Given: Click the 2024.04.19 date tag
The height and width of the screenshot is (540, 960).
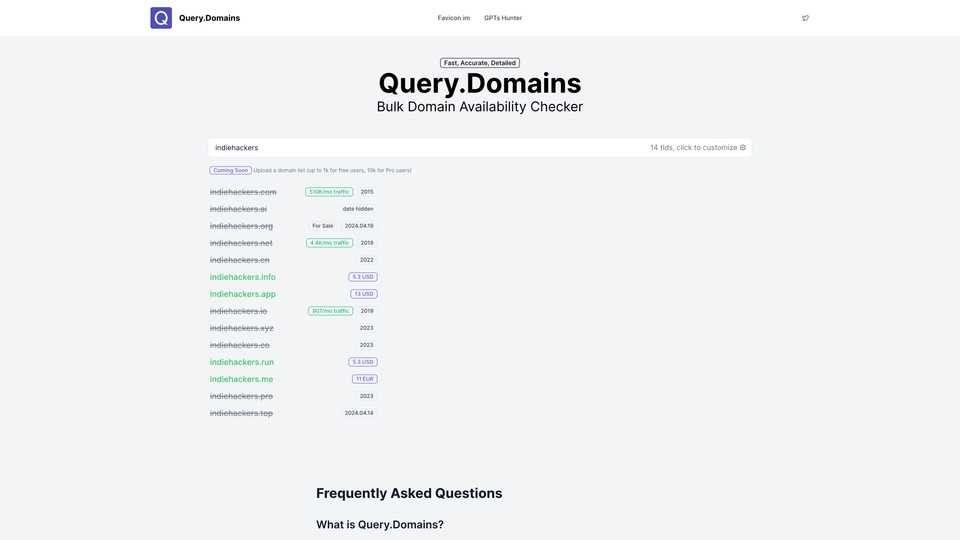Looking at the screenshot, I should pyautogui.click(x=359, y=226).
